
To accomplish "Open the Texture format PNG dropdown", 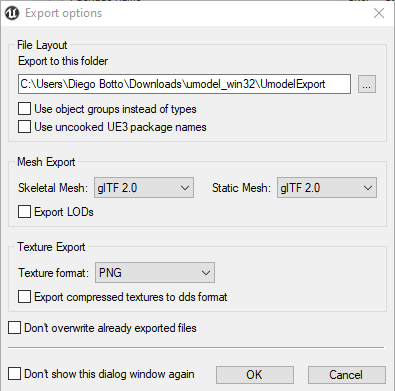I will [155, 273].
